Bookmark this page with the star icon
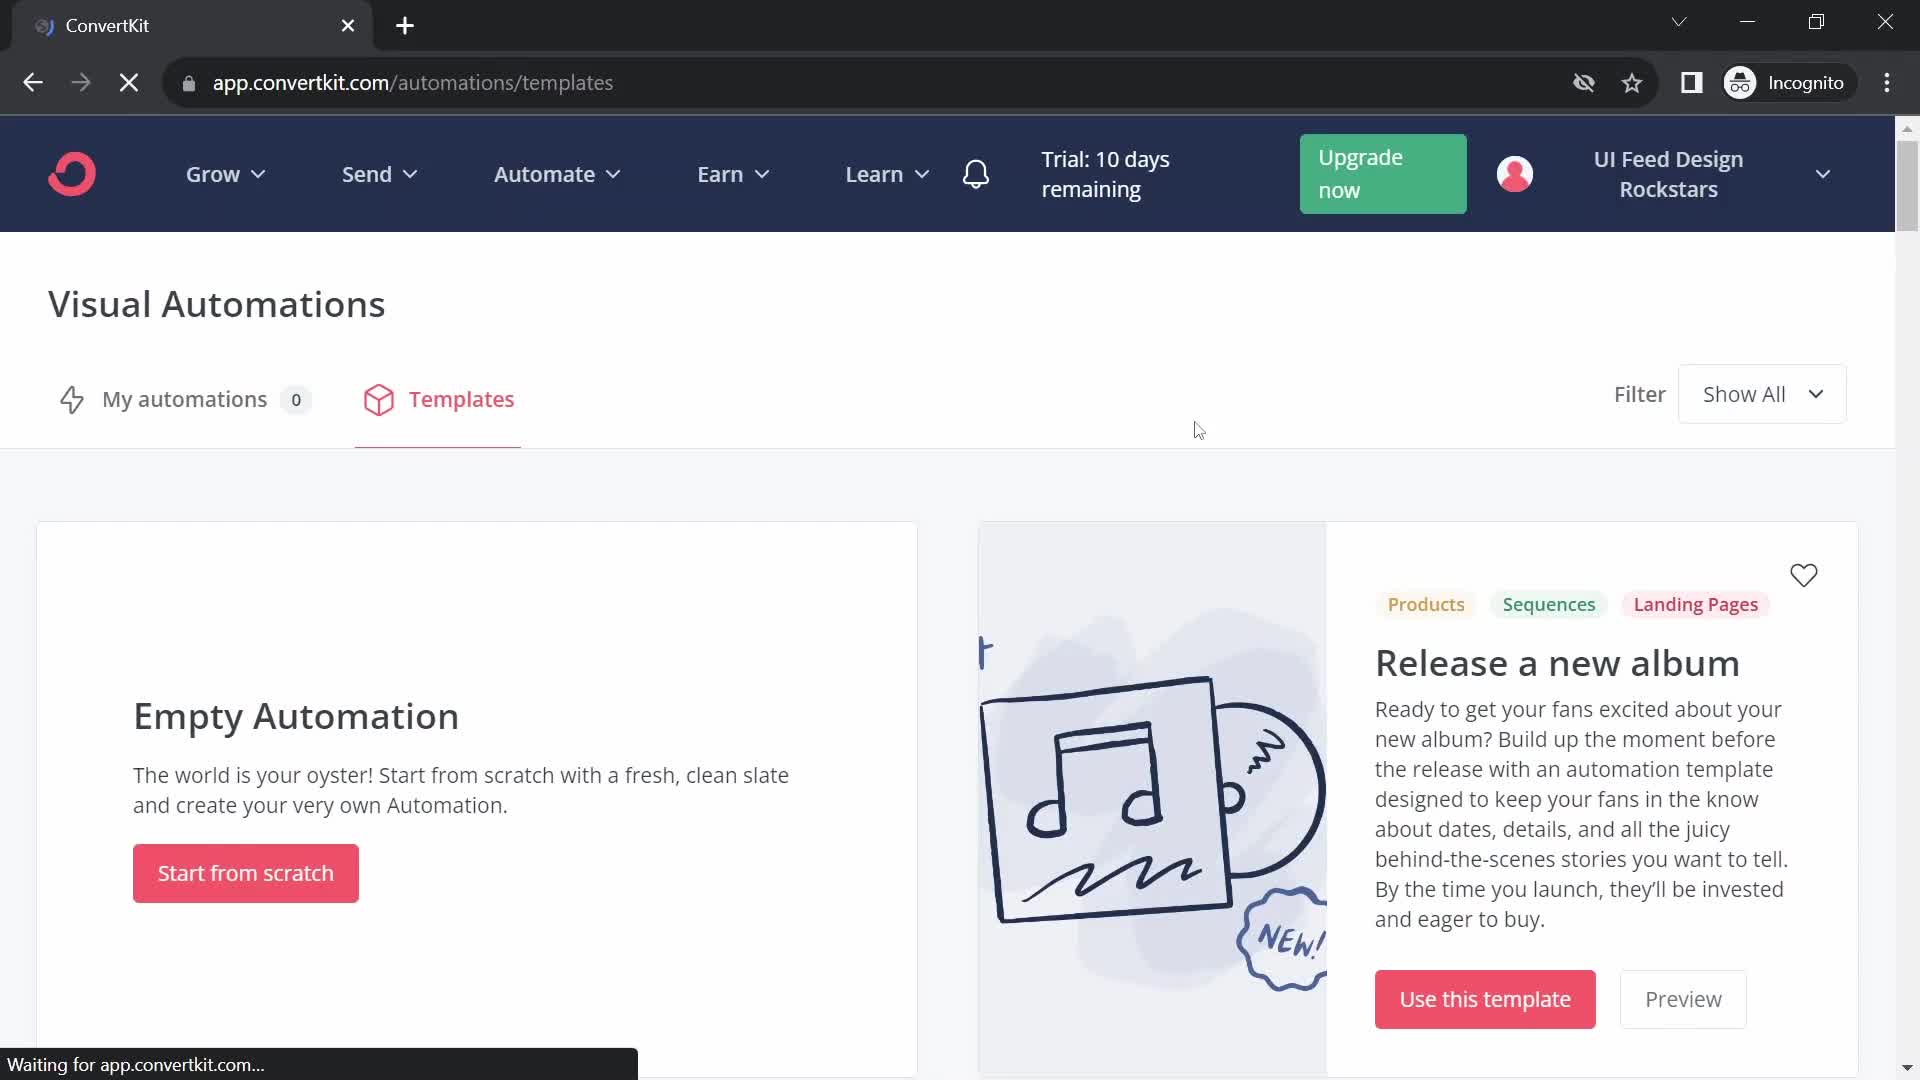The image size is (1920, 1080). [x=1632, y=83]
